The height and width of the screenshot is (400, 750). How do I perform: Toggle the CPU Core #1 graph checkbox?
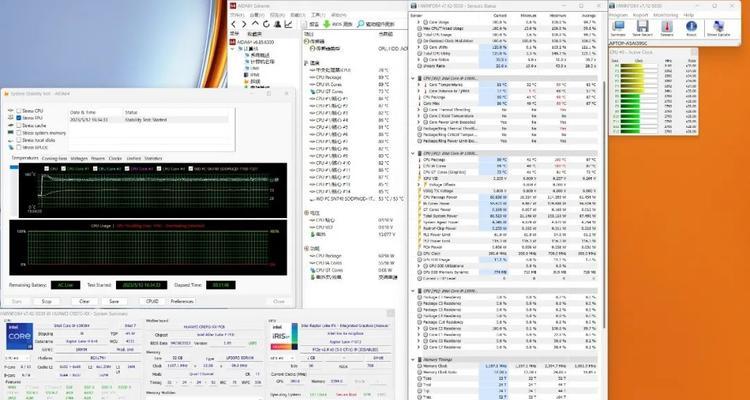coord(64,168)
